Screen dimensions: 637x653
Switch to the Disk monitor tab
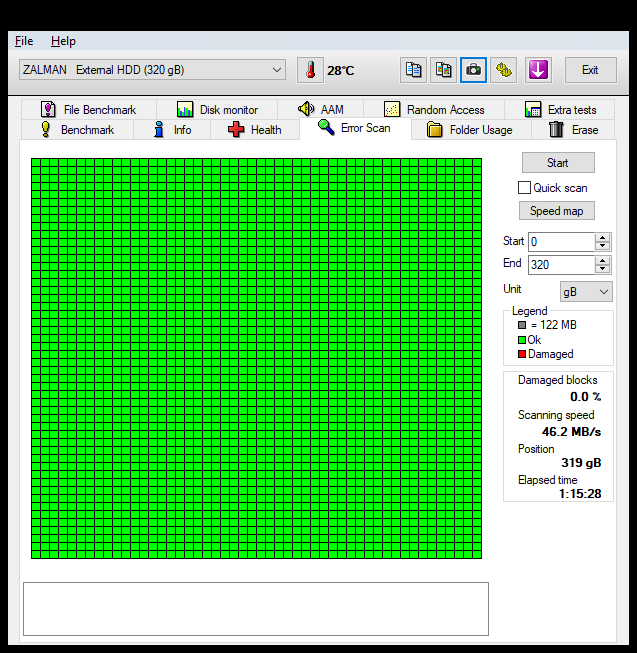[x=217, y=110]
